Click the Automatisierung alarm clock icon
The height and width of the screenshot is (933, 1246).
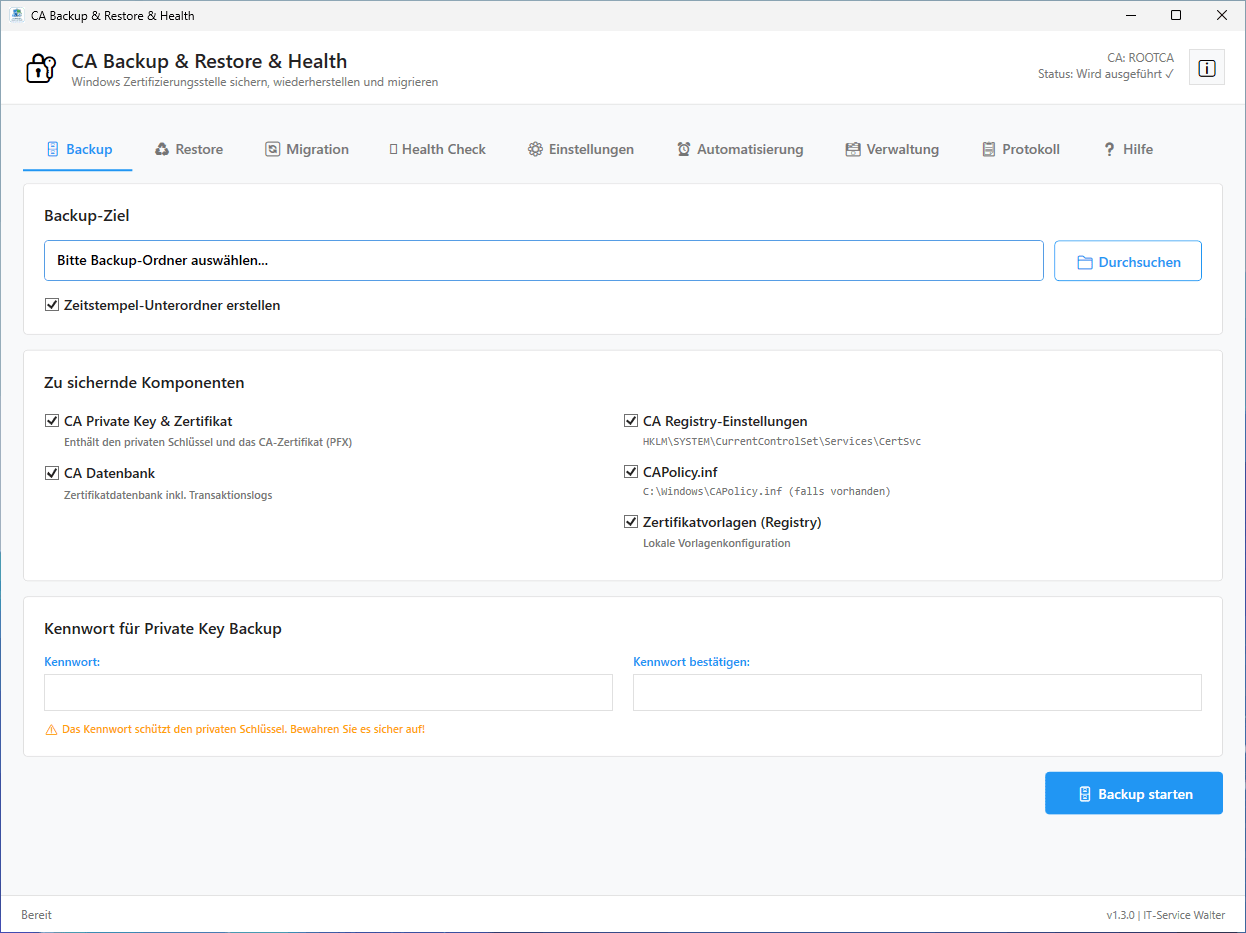pos(684,149)
